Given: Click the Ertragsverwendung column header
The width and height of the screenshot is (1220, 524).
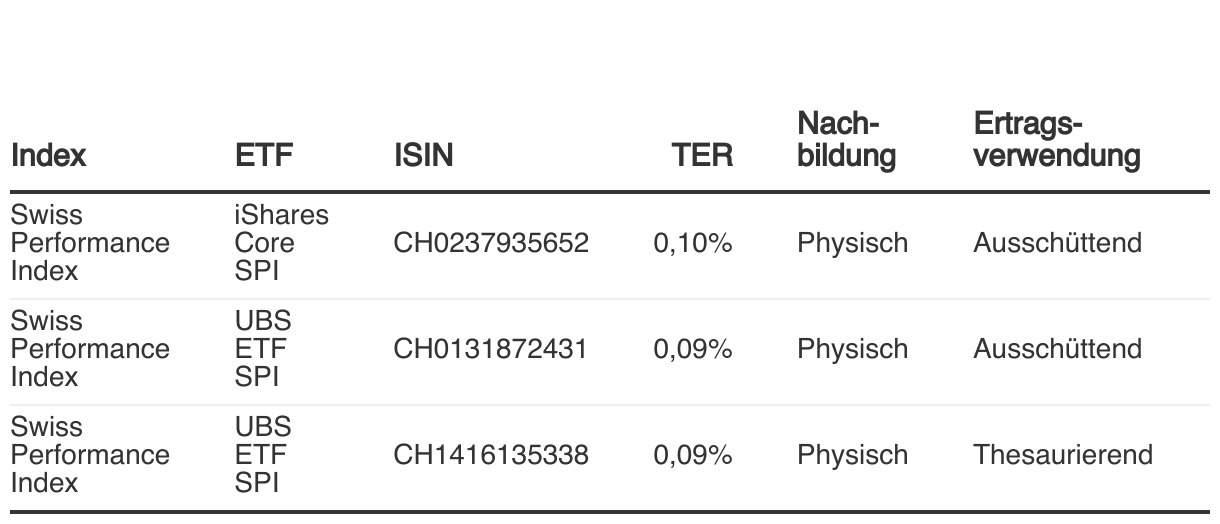Looking at the screenshot, I should pyautogui.click(x=1056, y=141).
